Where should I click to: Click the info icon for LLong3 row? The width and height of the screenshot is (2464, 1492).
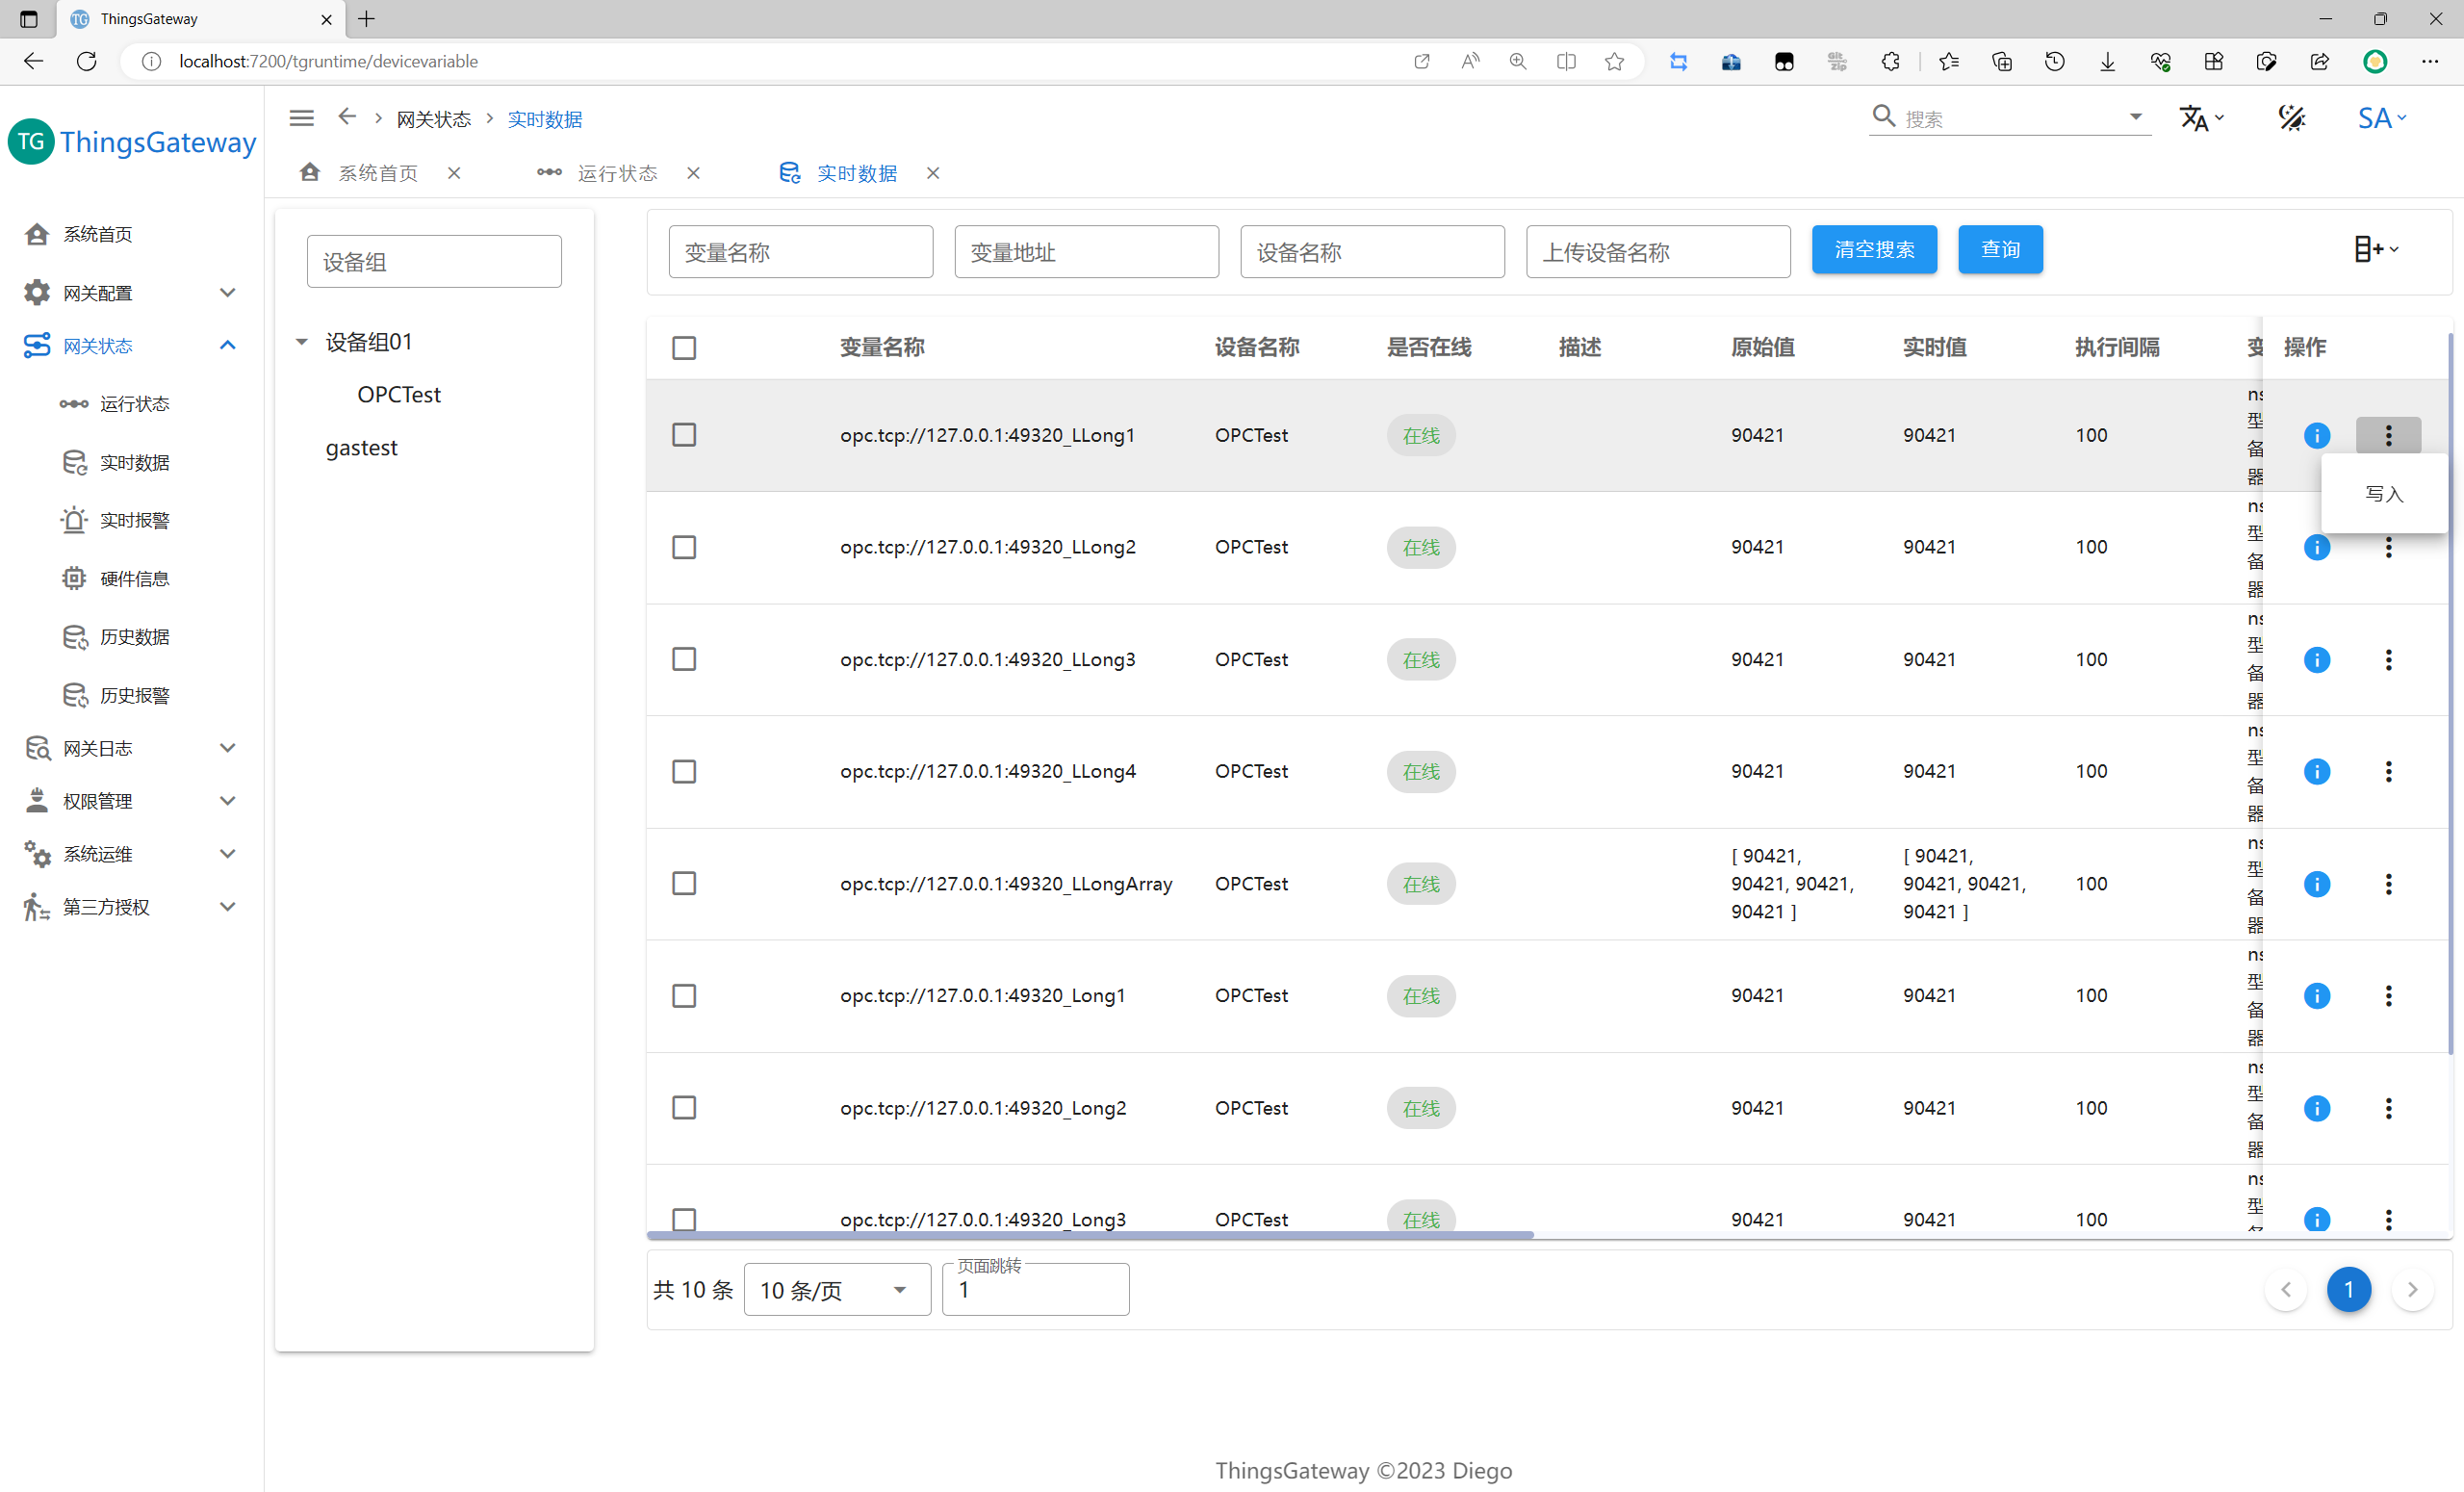click(2316, 660)
